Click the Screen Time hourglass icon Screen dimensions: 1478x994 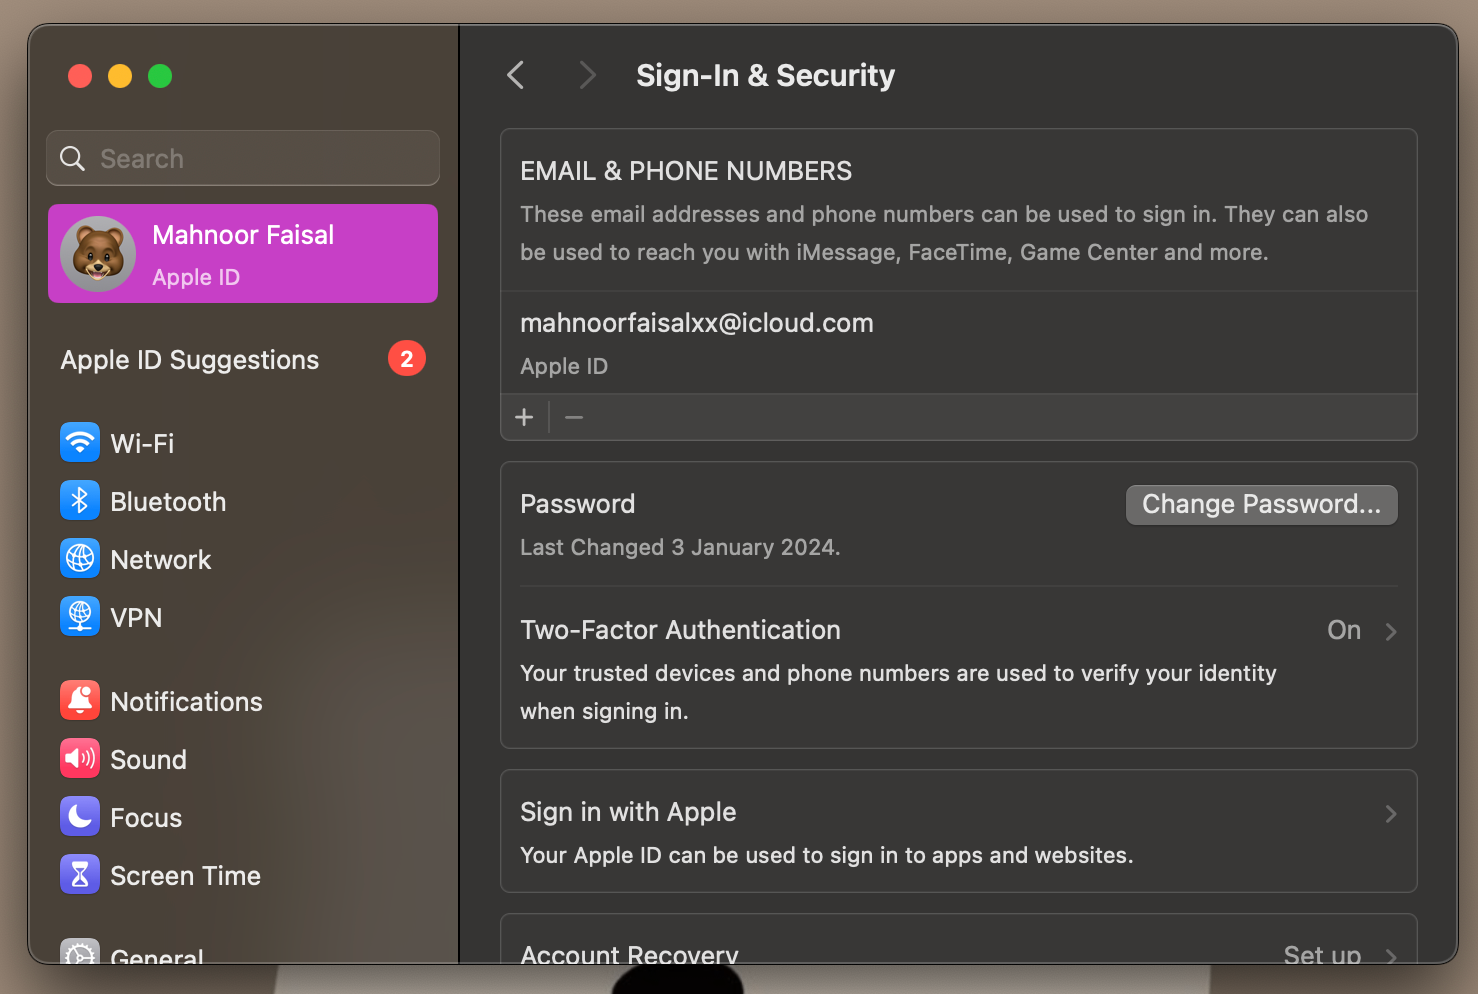pos(80,874)
